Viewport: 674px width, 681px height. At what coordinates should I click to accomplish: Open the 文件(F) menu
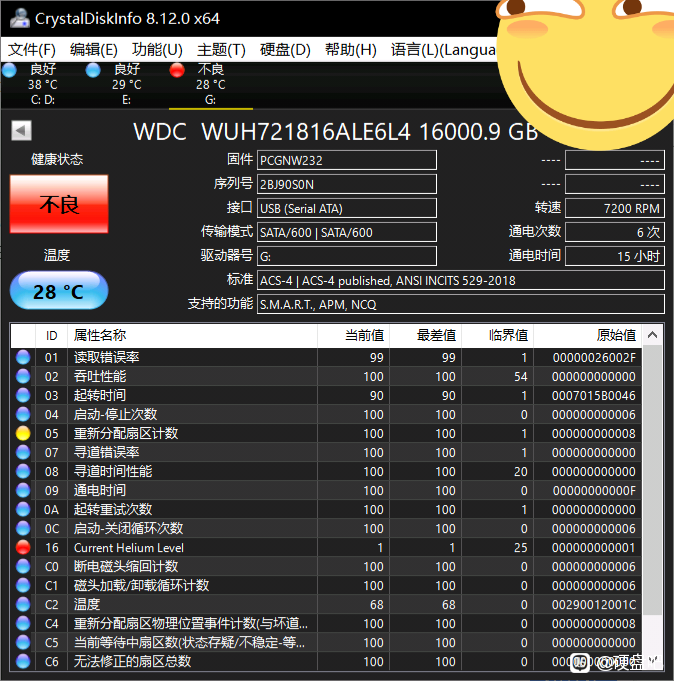[x=32, y=50]
